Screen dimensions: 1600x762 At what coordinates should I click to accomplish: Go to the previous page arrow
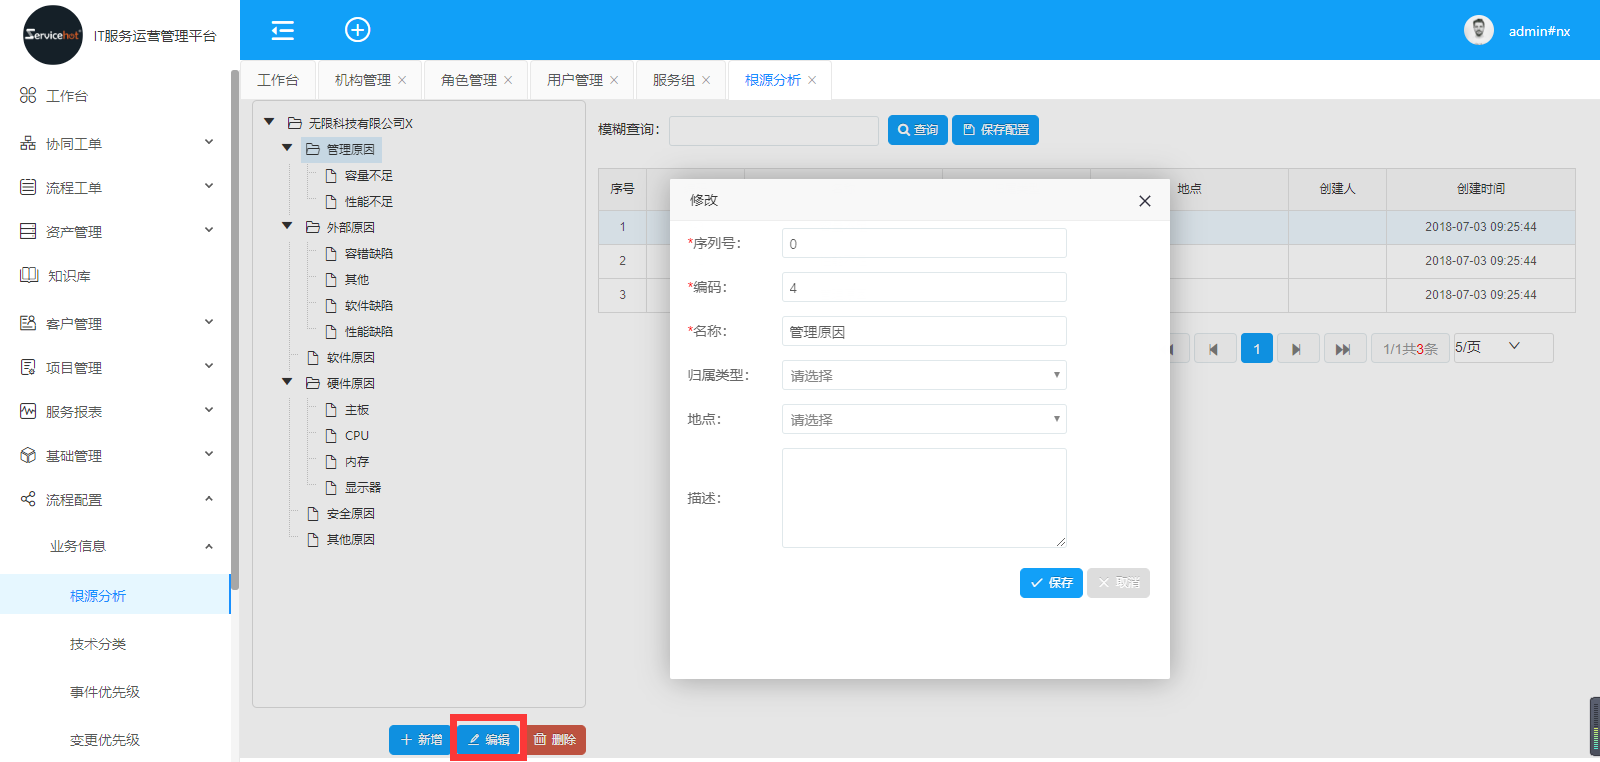pos(1213,349)
